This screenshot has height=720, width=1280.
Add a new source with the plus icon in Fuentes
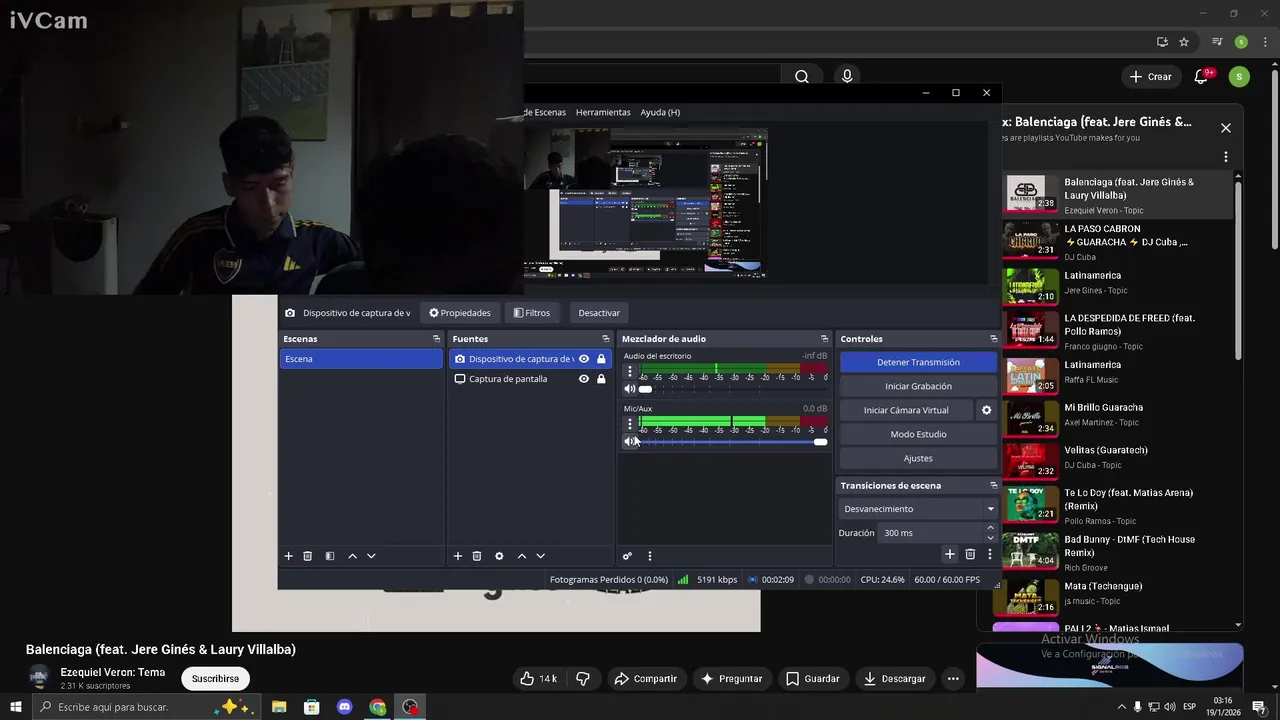(x=458, y=556)
